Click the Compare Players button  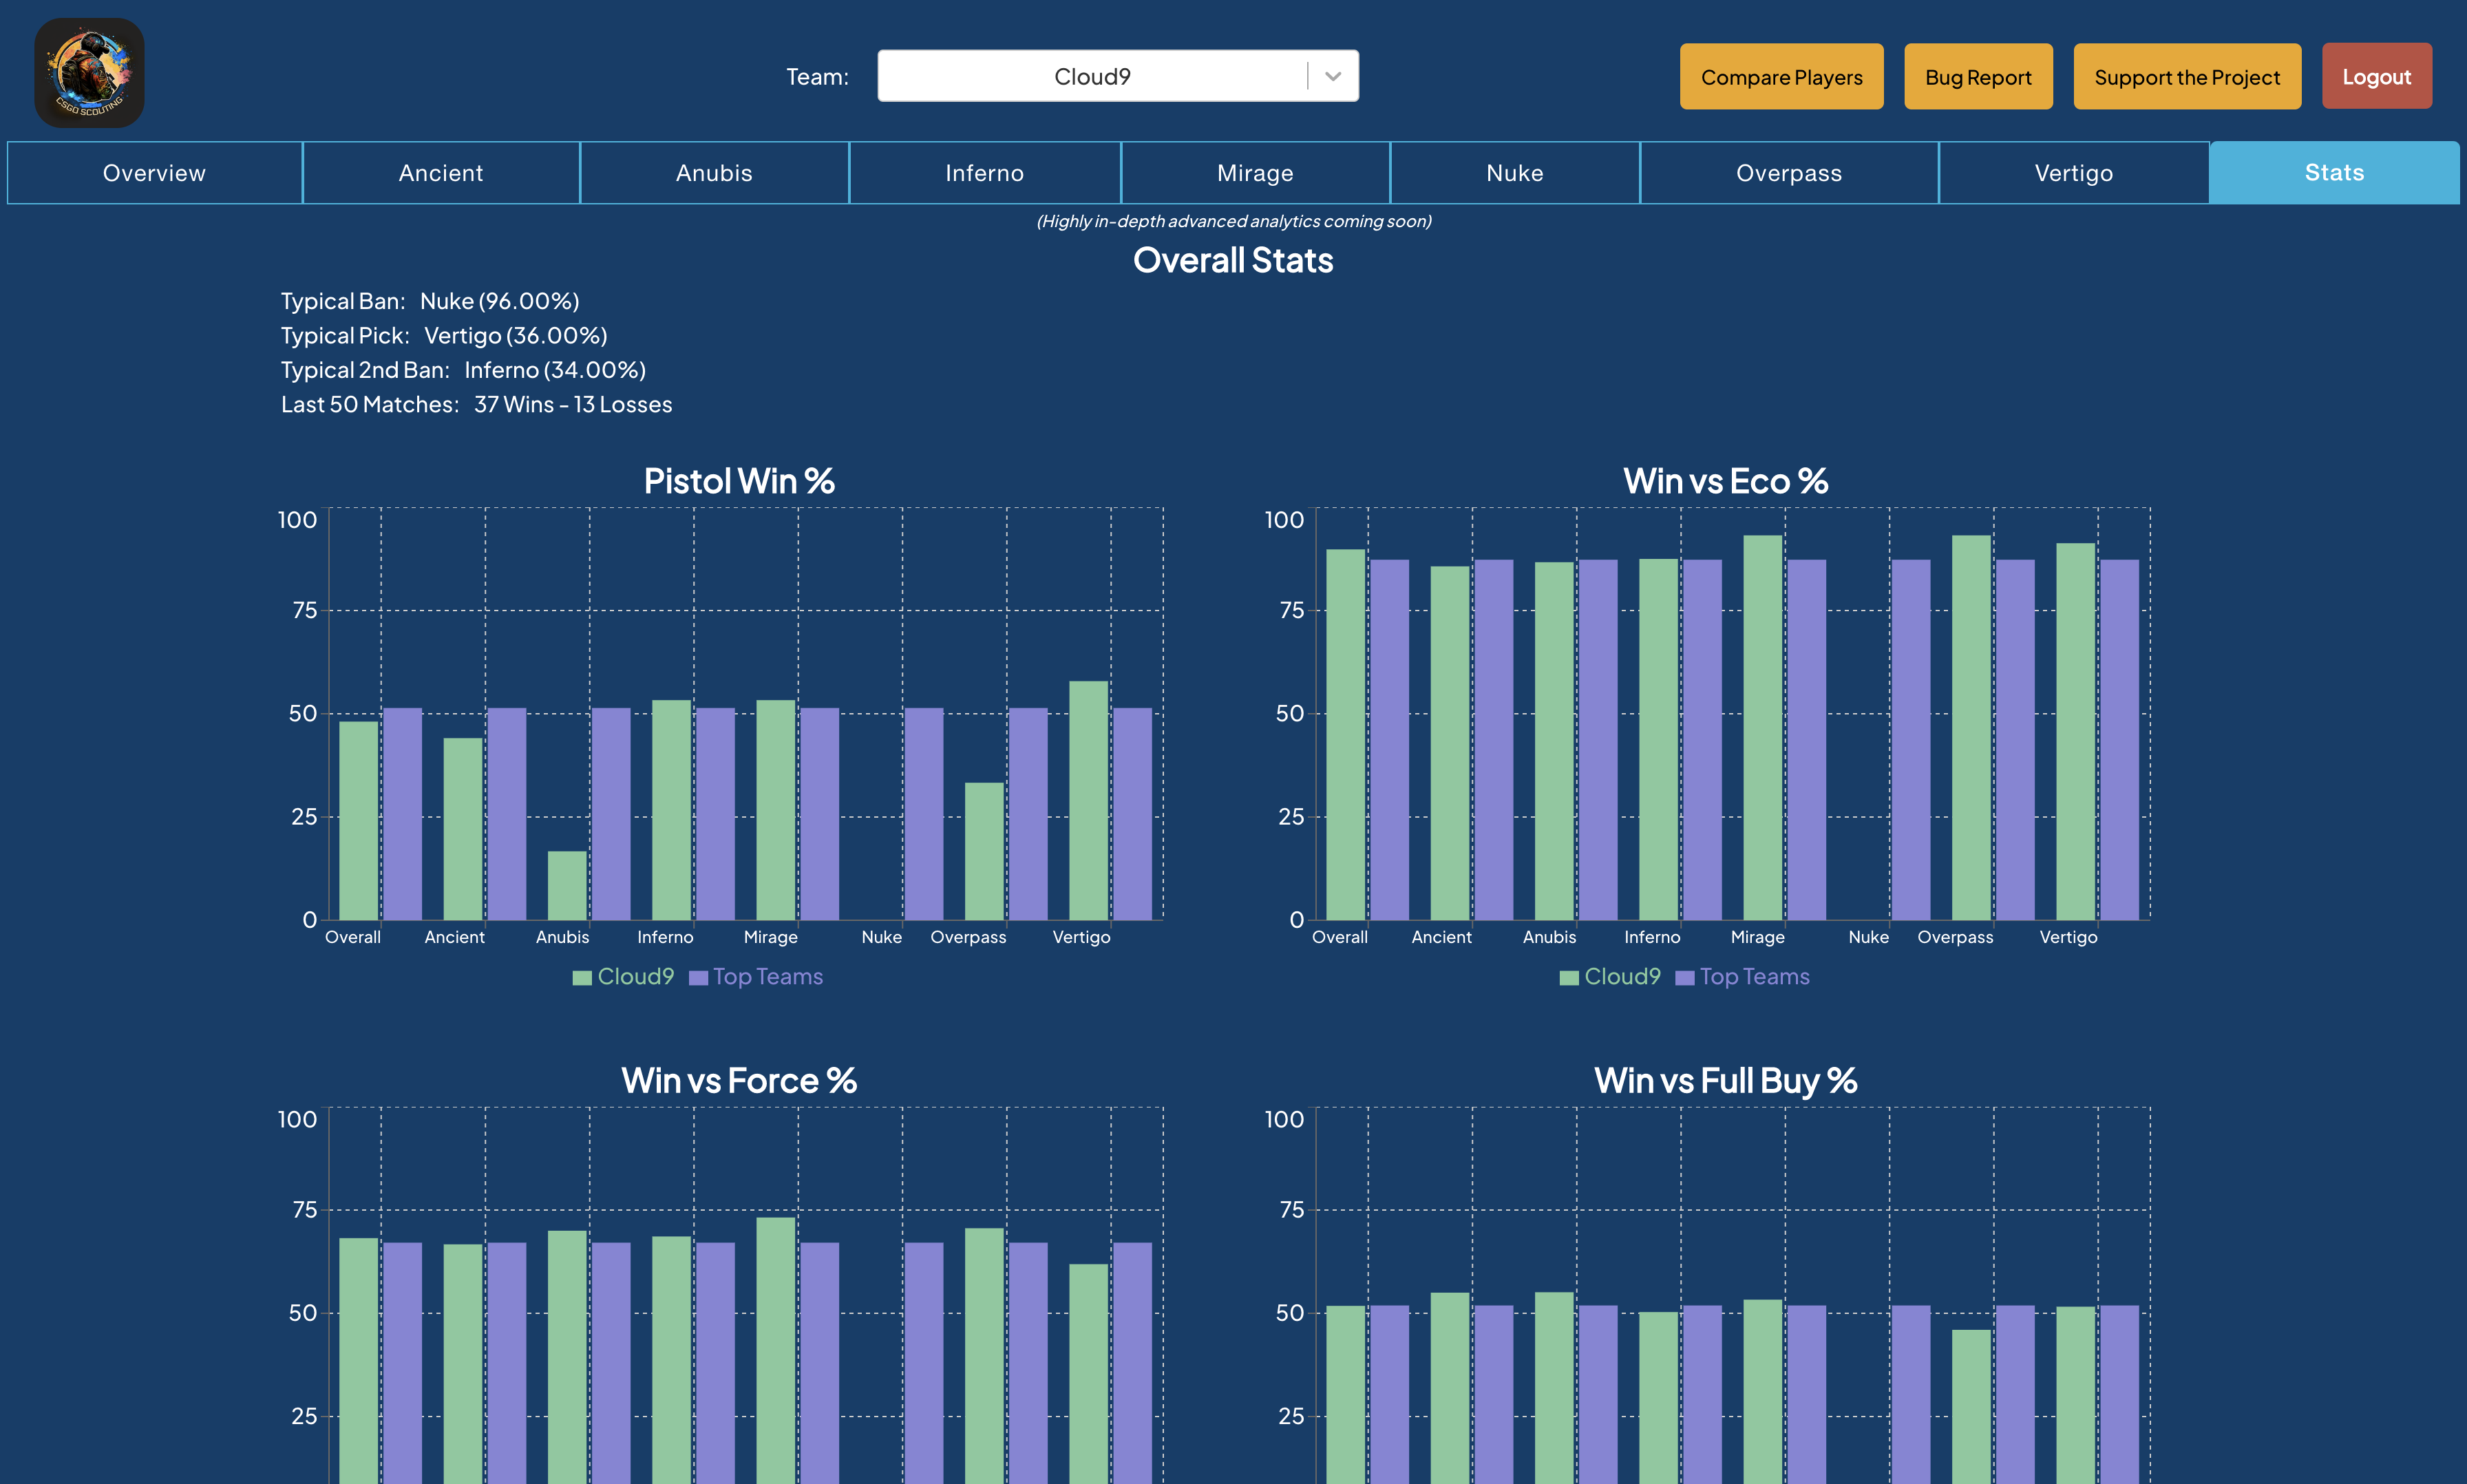click(1781, 77)
